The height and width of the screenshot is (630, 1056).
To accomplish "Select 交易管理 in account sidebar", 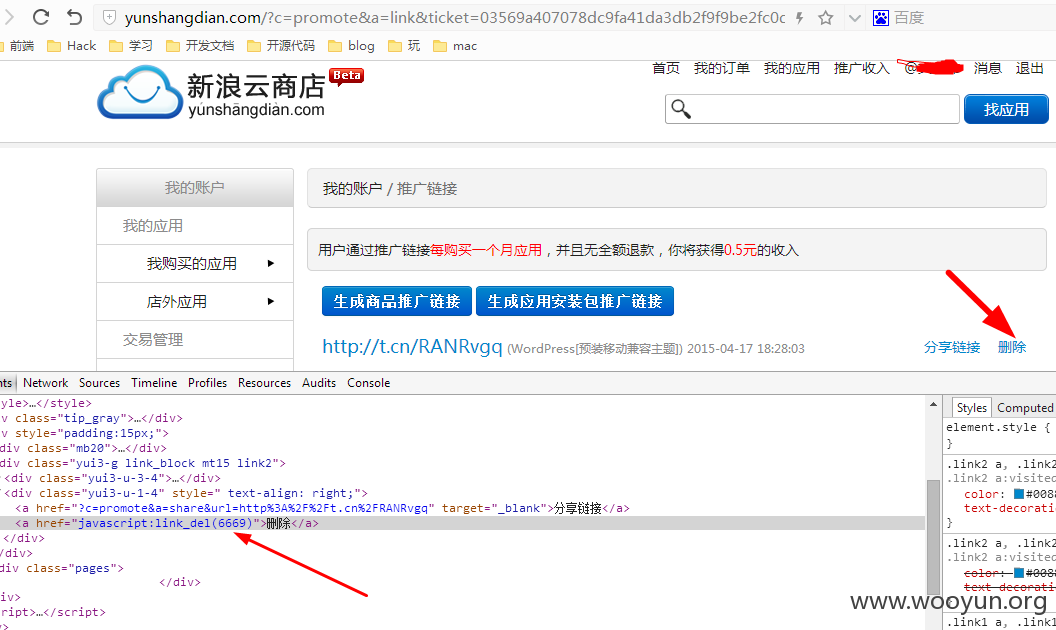I will [153, 340].
